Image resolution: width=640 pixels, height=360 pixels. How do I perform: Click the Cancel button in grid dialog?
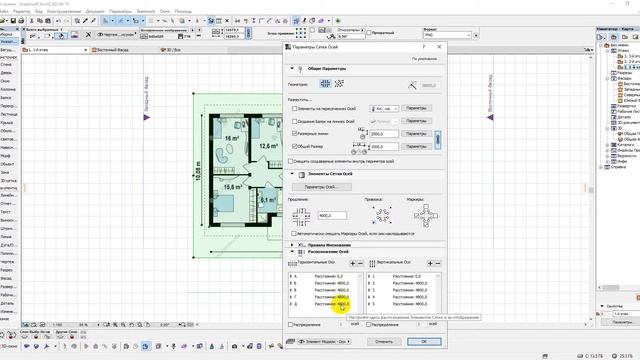click(383, 341)
